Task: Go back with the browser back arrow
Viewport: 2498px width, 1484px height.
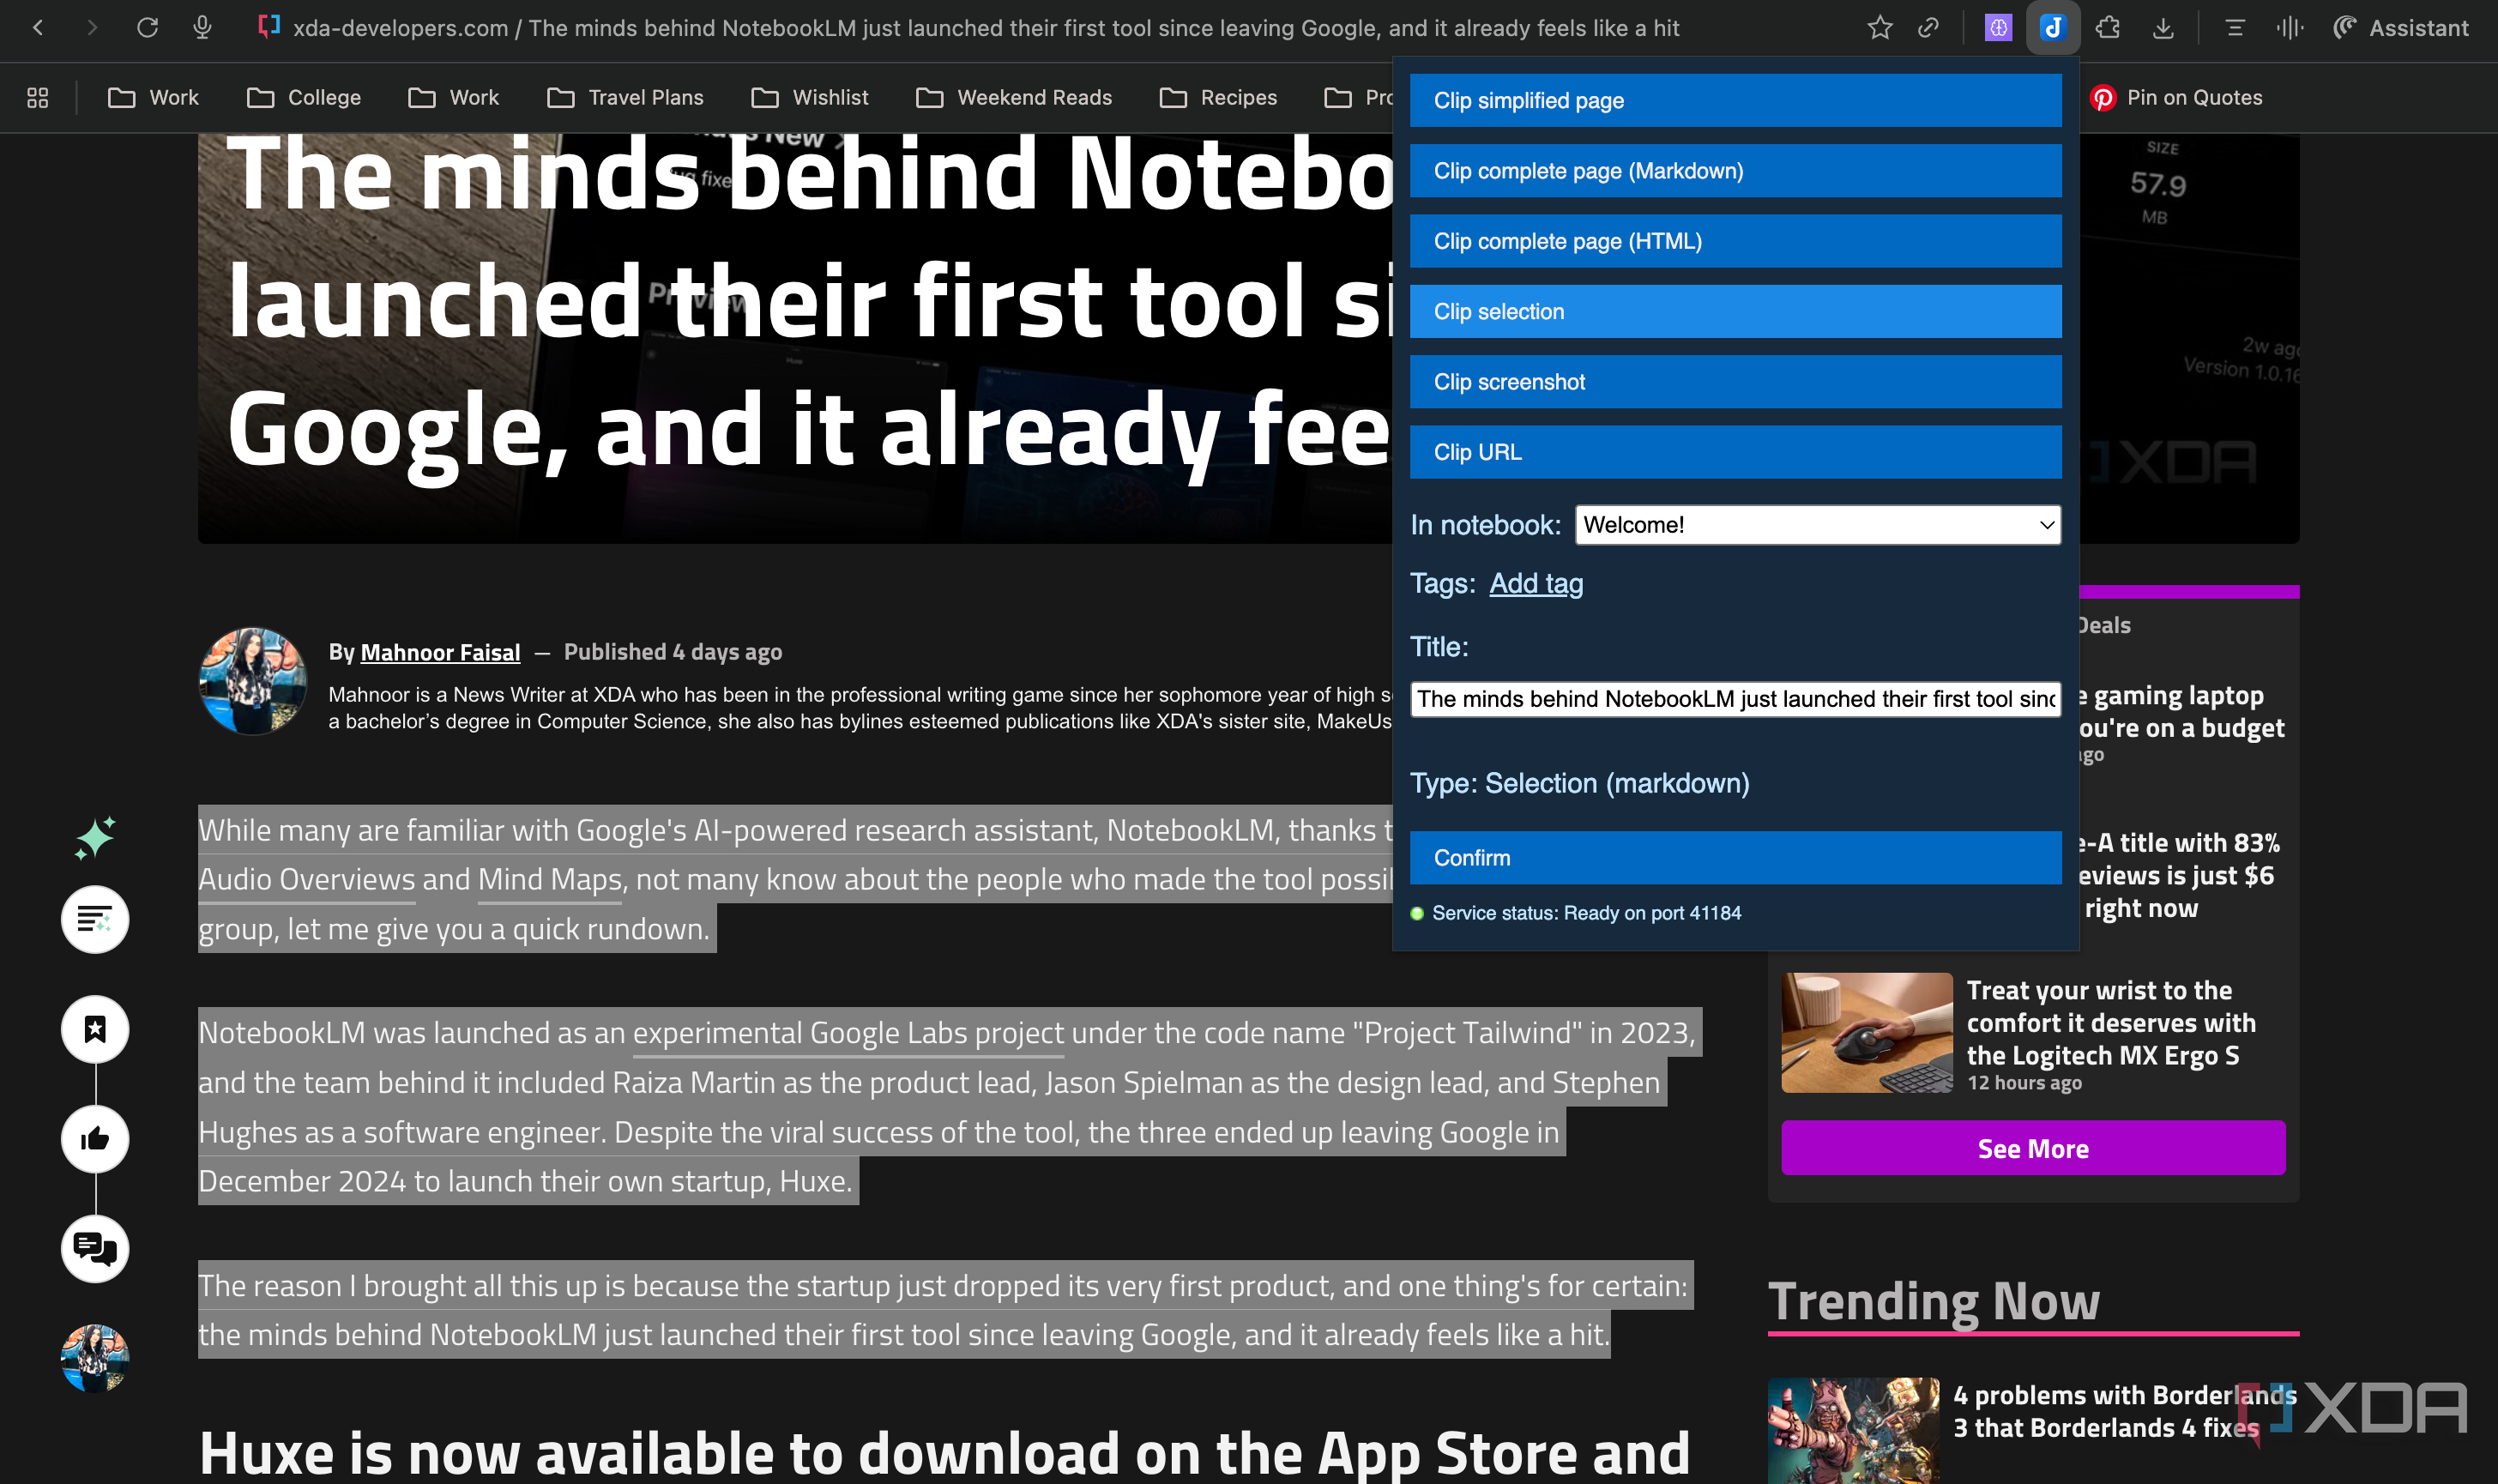Action: pos(38,28)
